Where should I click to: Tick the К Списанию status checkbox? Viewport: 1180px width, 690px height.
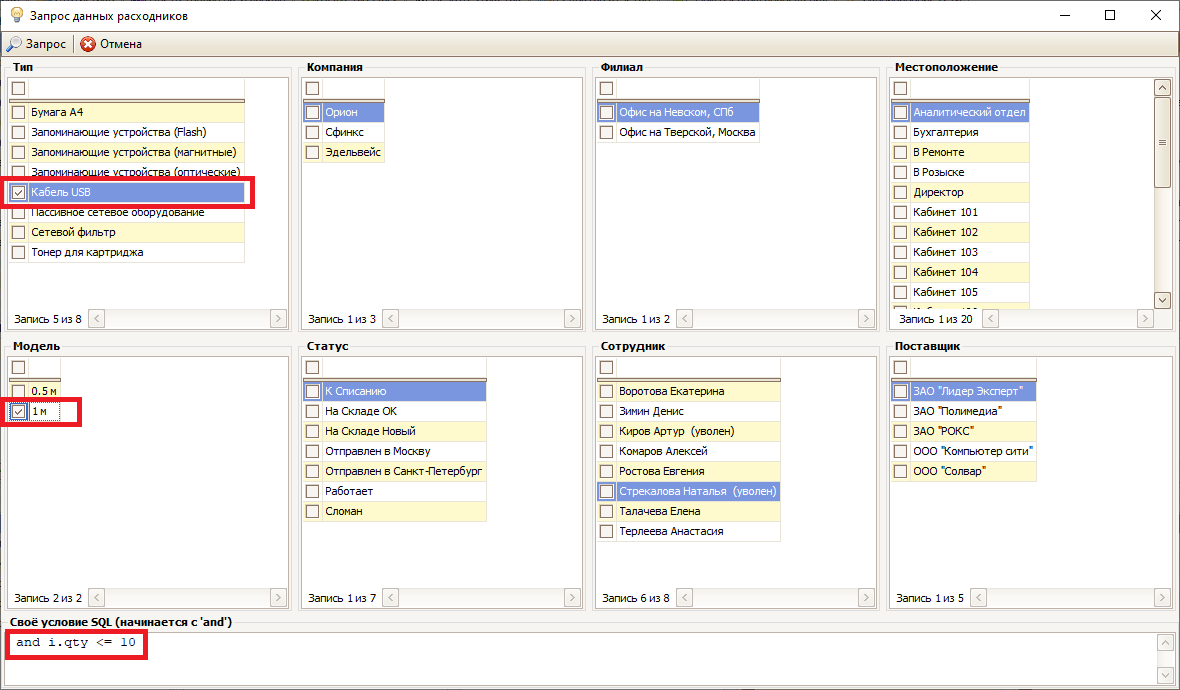click(312, 391)
